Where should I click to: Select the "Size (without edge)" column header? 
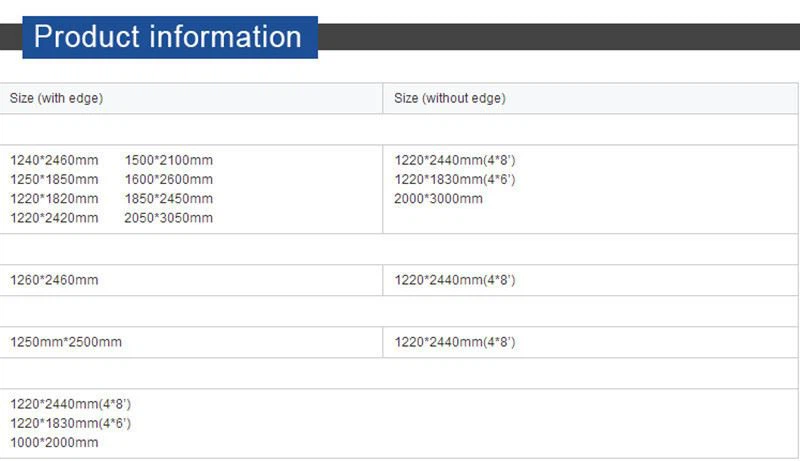[449, 98]
